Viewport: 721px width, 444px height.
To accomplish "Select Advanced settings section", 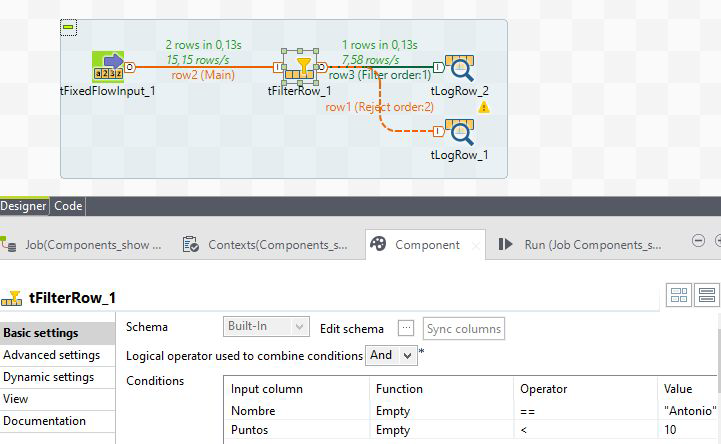I will [x=57, y=355].
